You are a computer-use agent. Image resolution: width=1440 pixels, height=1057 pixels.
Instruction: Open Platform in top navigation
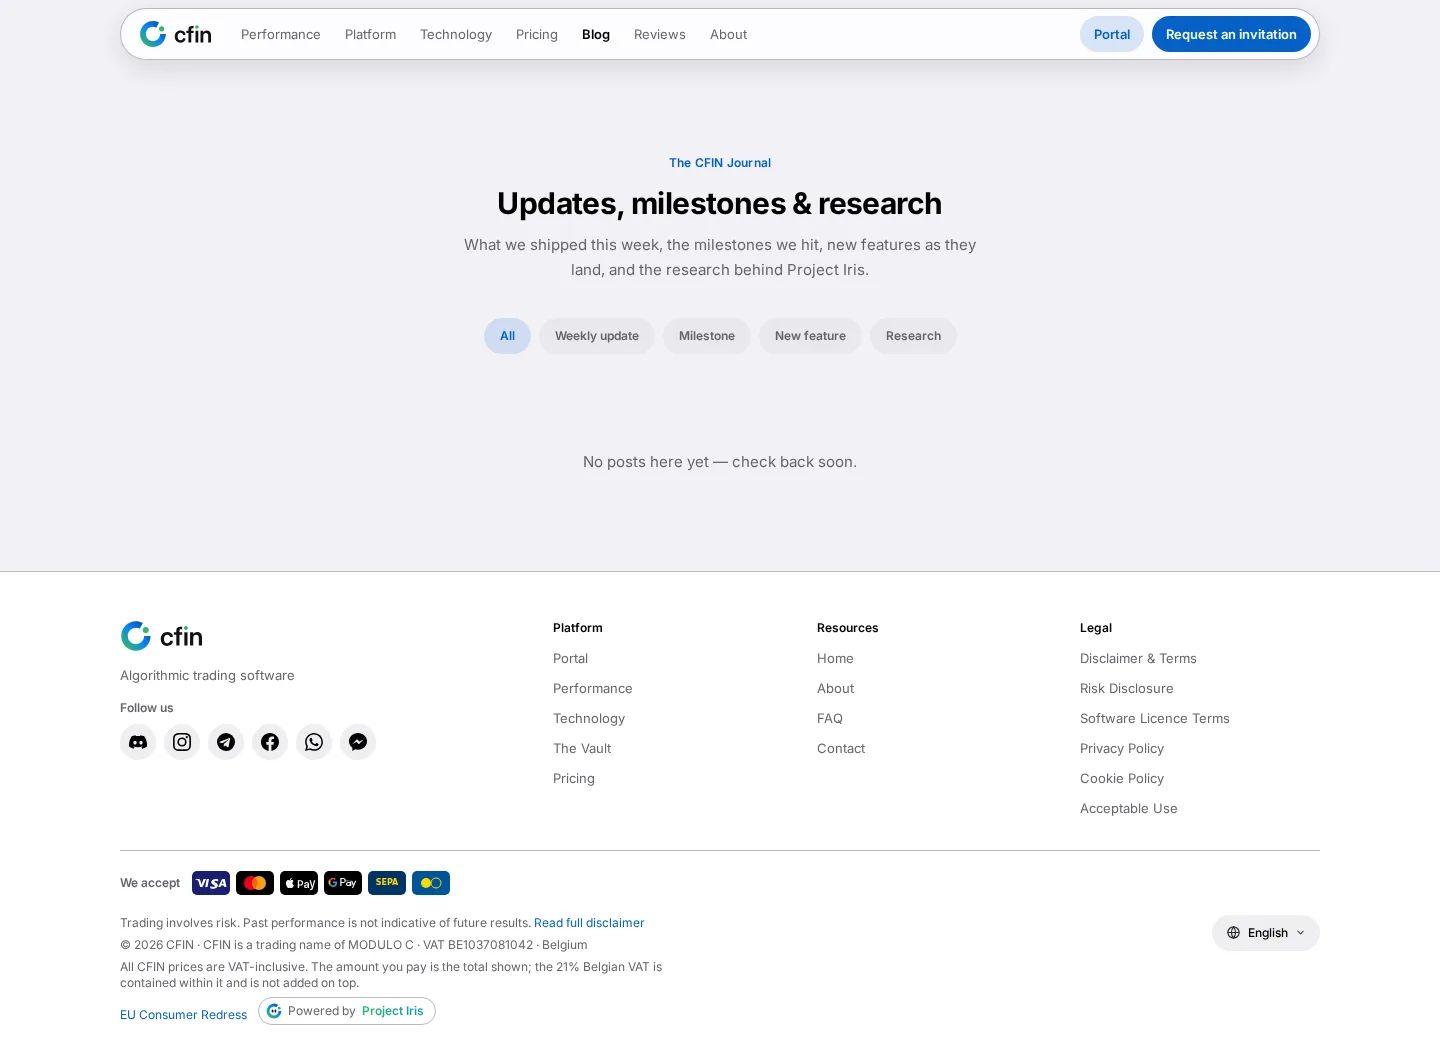[x=371, y=34]
